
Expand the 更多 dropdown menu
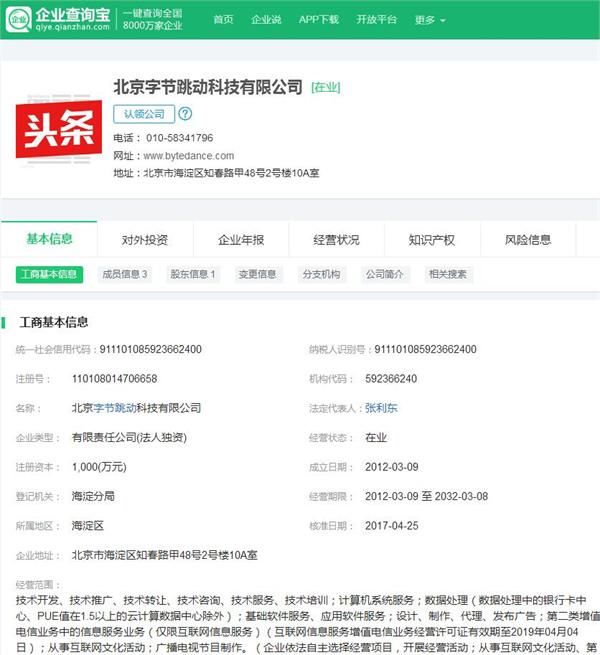click(x=430, y=20)
